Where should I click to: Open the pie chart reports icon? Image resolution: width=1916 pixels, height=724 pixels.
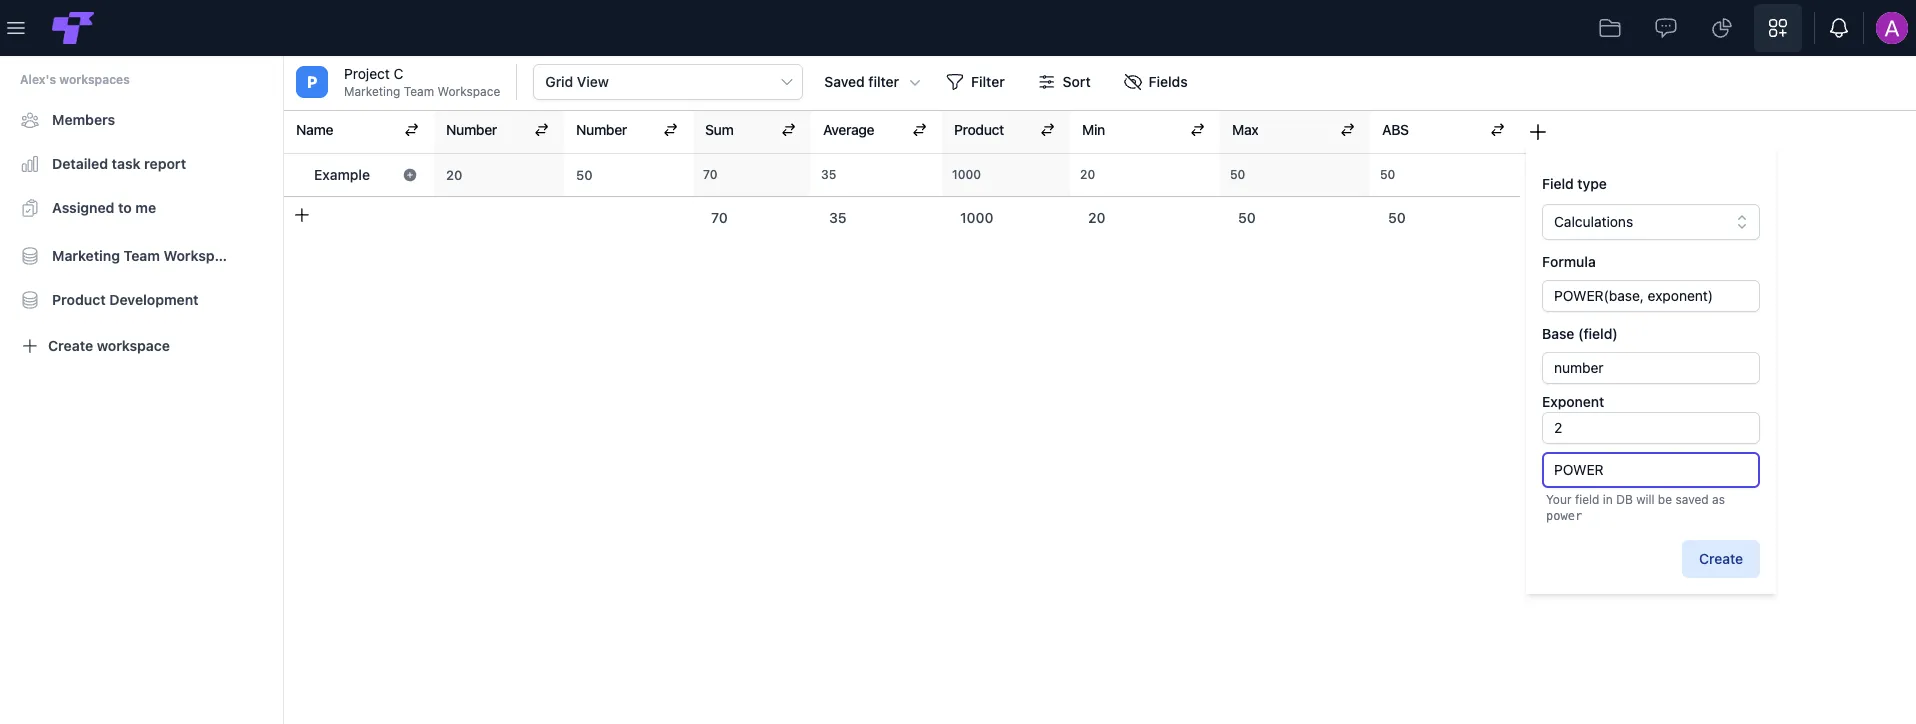tap(1722, 28)
